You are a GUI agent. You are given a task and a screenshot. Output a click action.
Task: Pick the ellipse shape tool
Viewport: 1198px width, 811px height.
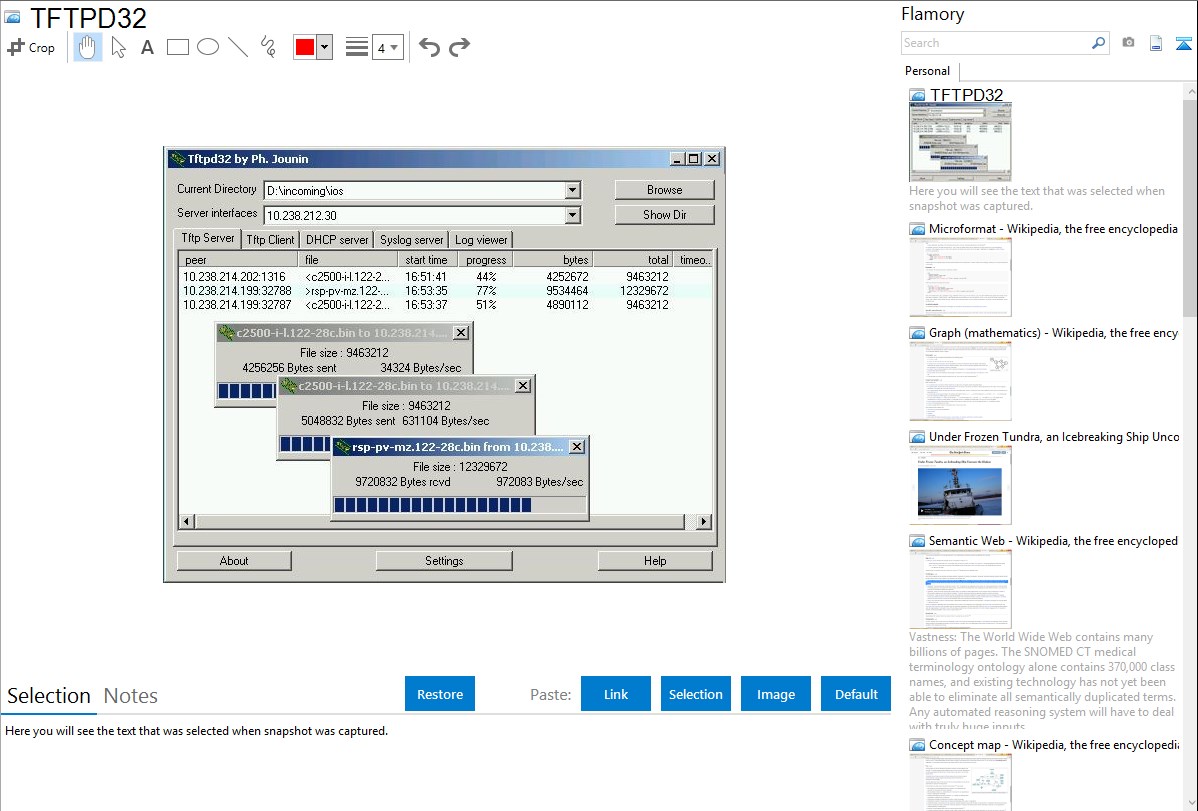208,47
